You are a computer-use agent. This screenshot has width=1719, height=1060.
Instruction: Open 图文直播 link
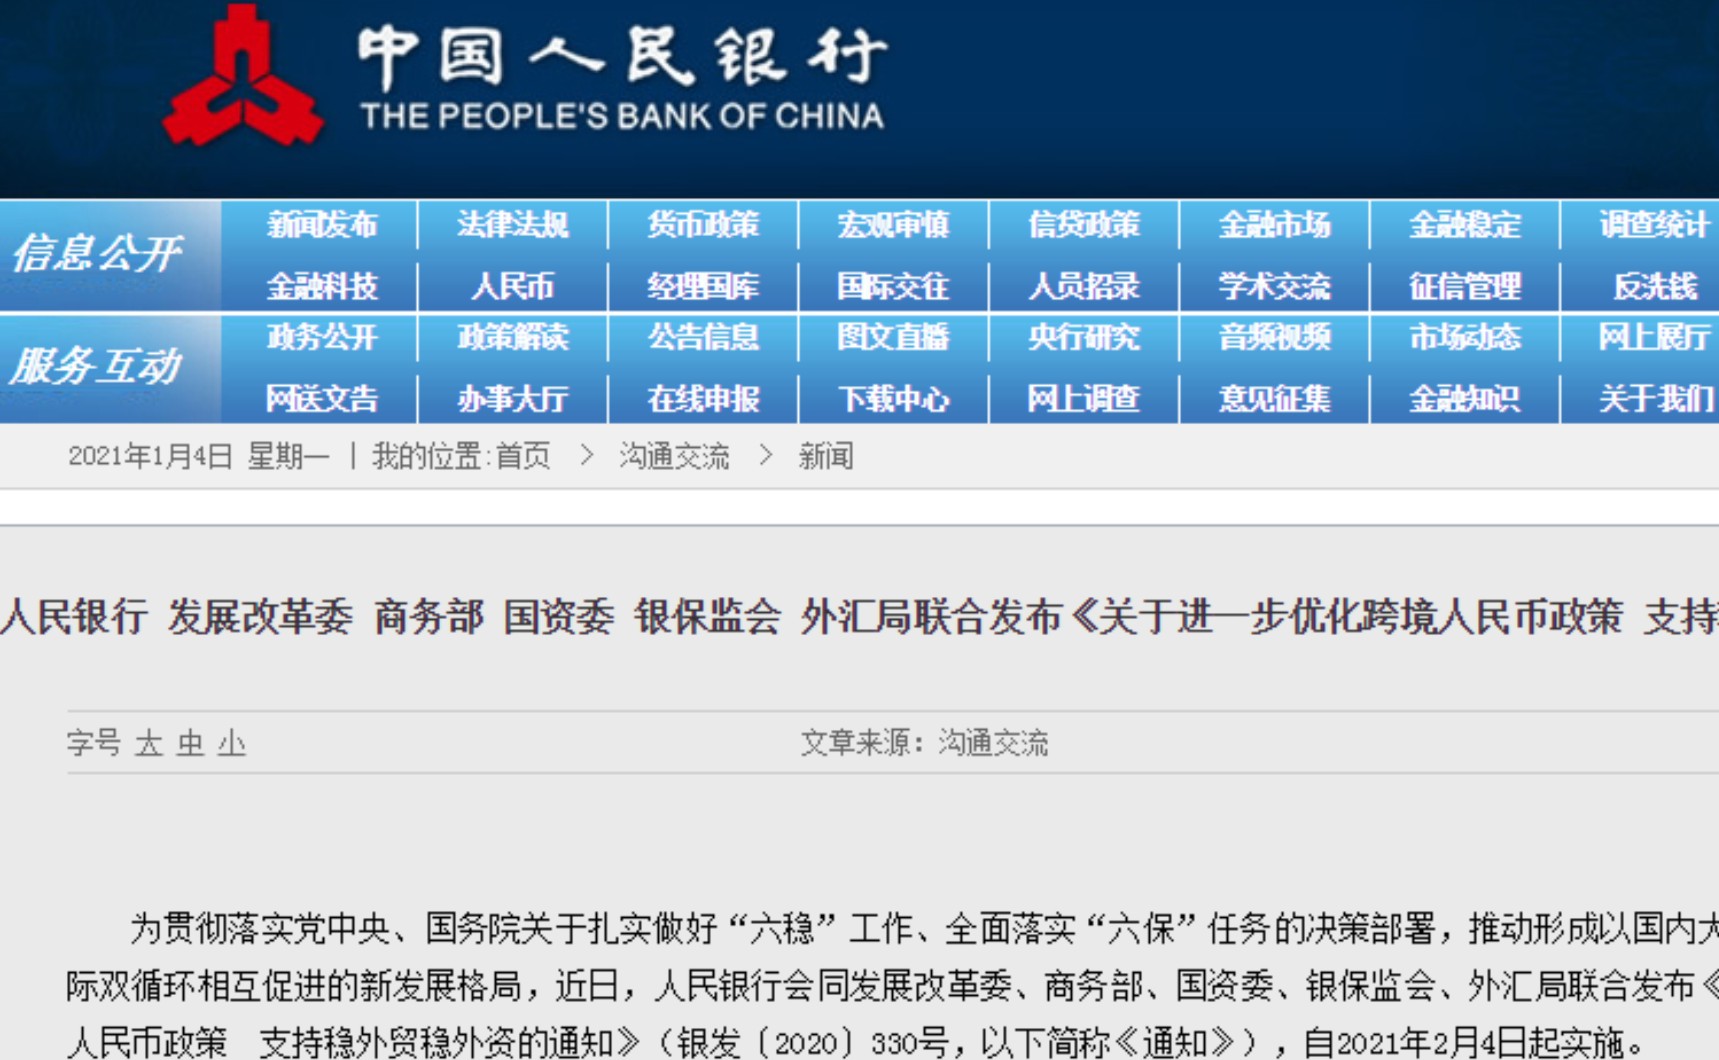click(893, 337)
